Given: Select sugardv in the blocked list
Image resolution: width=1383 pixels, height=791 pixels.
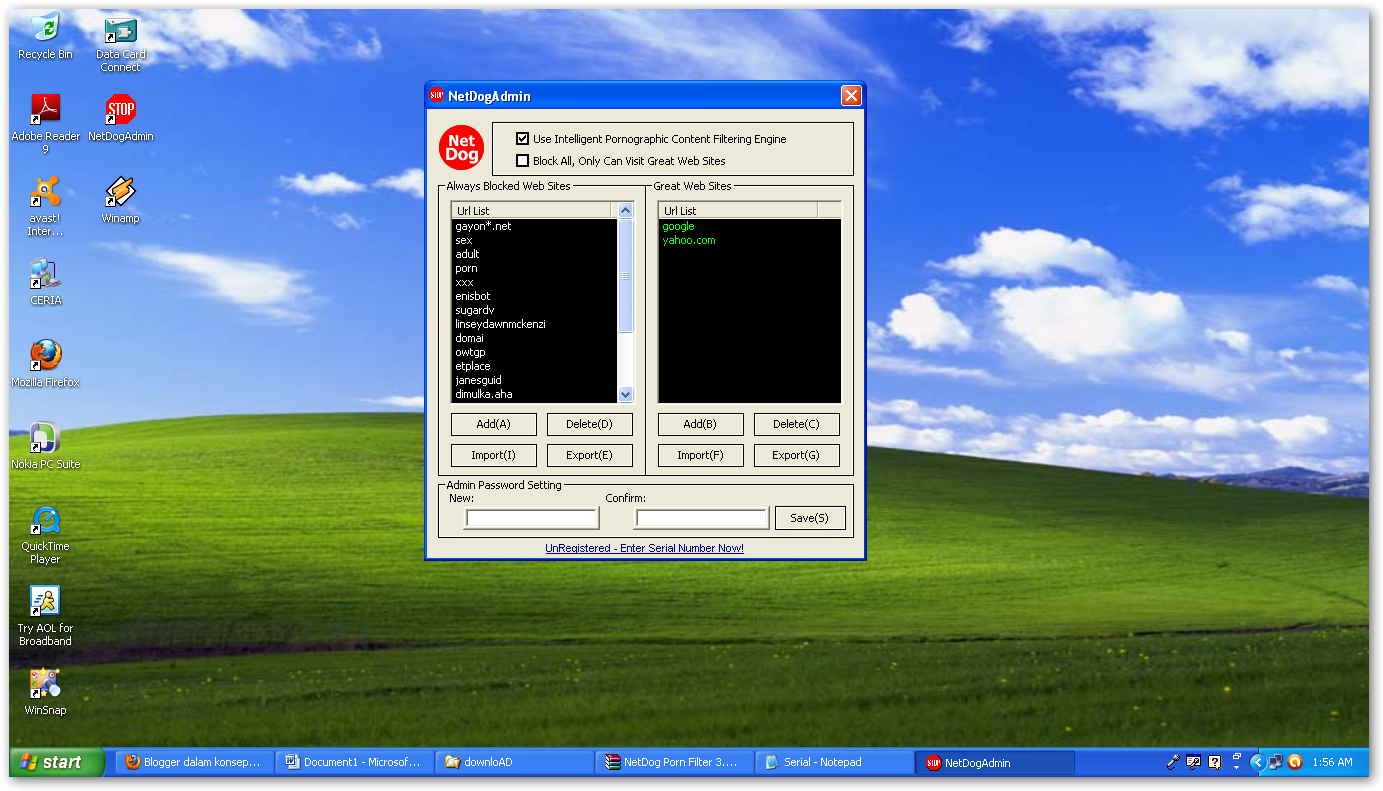Looking at the screenshot, I should [x=475, y=310].
